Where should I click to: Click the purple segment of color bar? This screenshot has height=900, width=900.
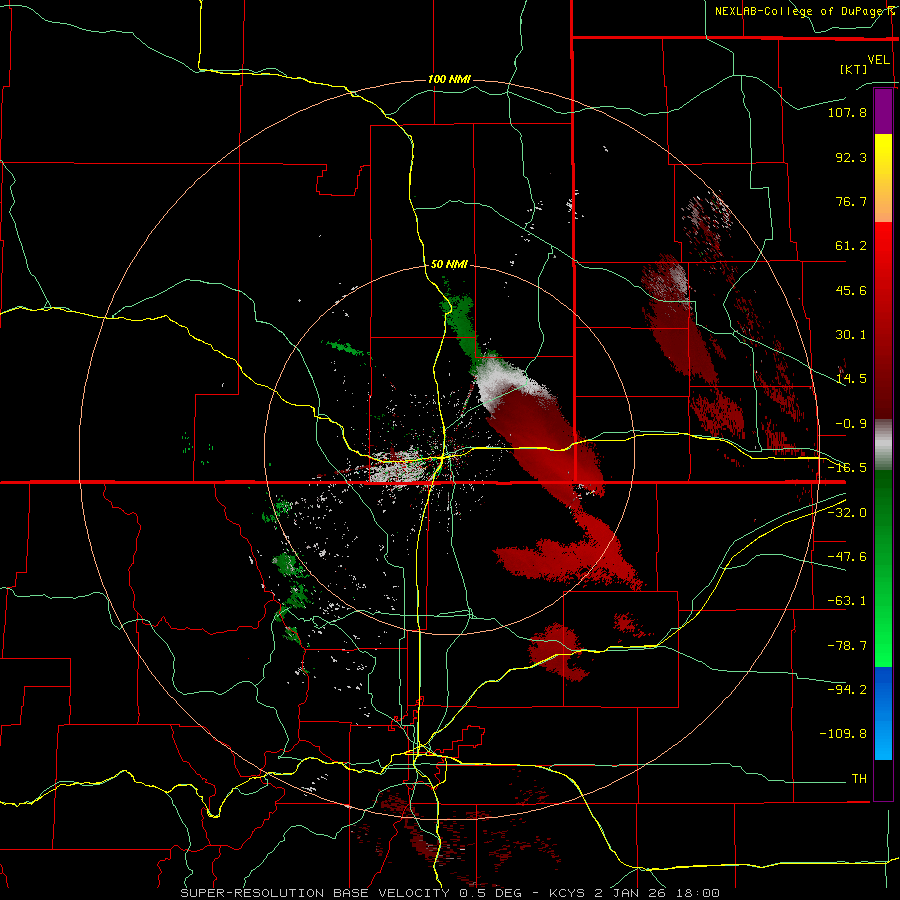click(x=883, y=111)
